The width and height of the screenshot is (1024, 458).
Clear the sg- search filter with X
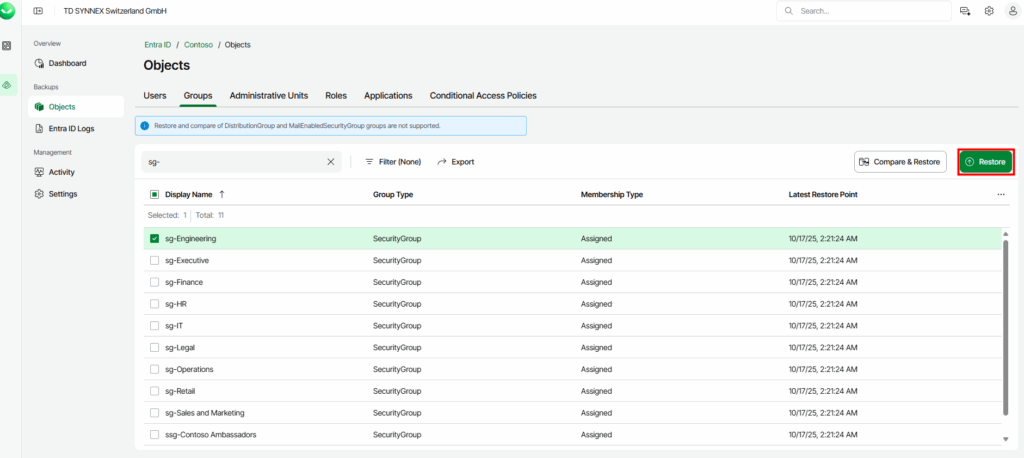pyautogui.click(x=331, y=161)
